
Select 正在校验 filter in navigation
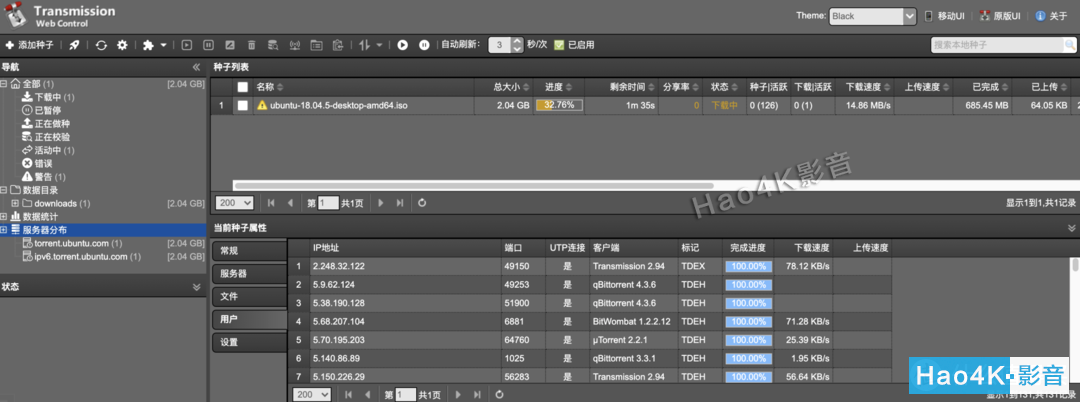(45, 137)
